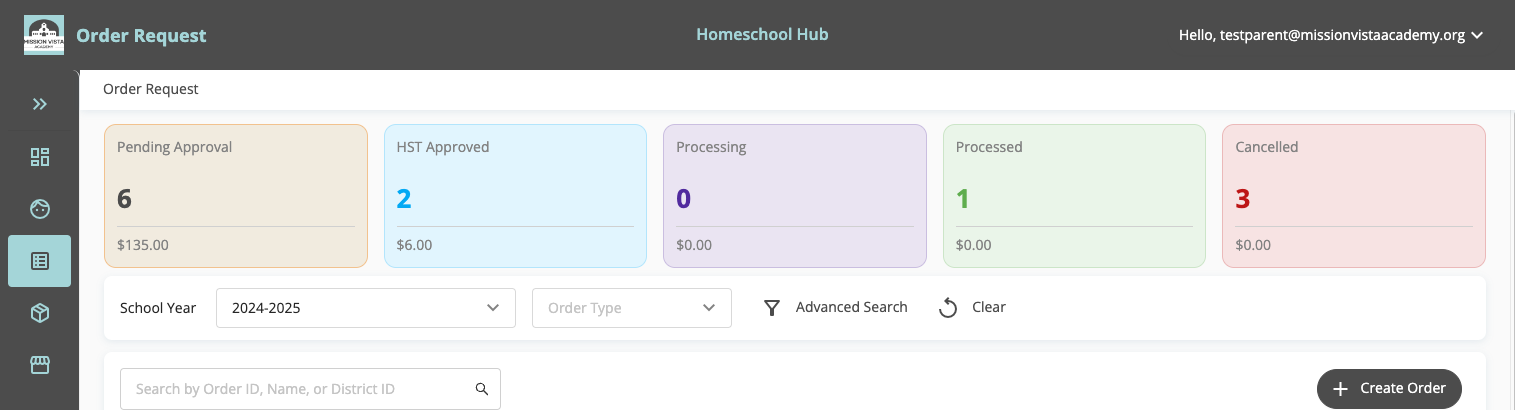Image resolution: width=1515 pixels, height=410 pixels.
Task: Click the Processing count 0
Action: click(x=684, y=199)
